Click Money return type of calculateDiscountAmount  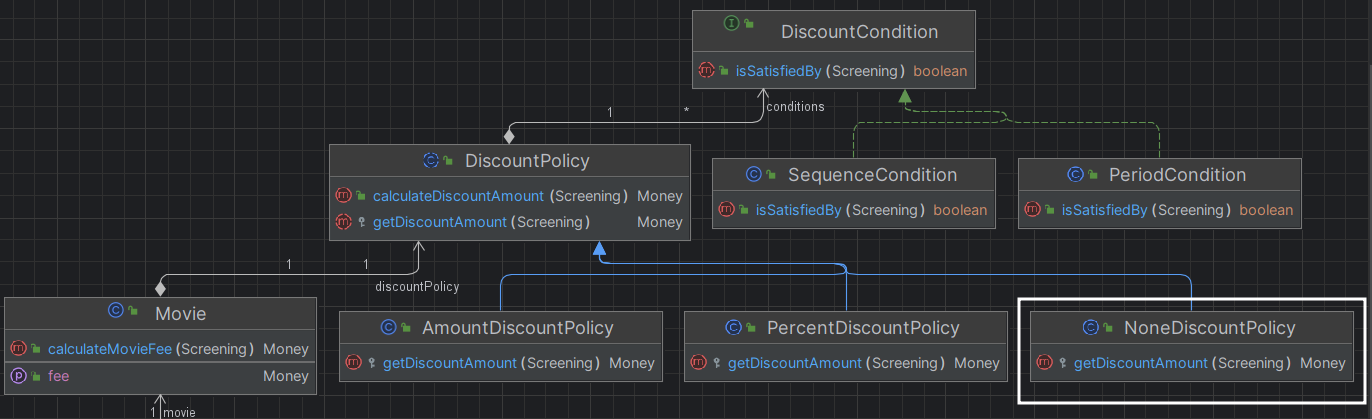[x=660, y=196]
